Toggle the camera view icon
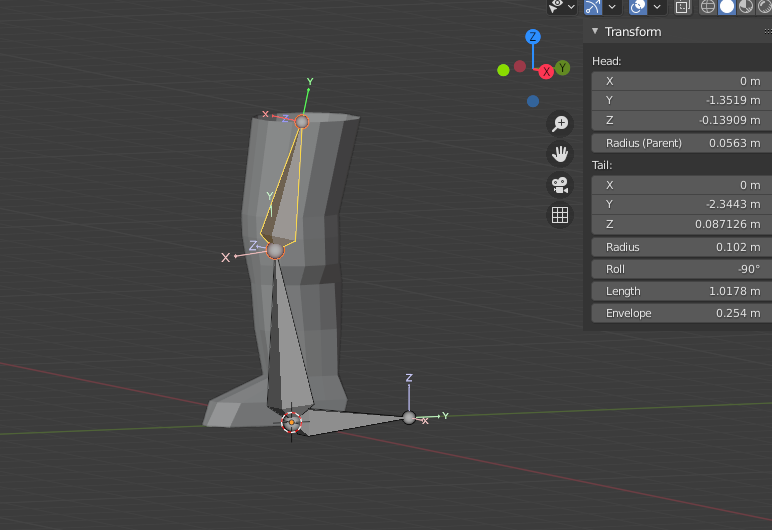 560,185
